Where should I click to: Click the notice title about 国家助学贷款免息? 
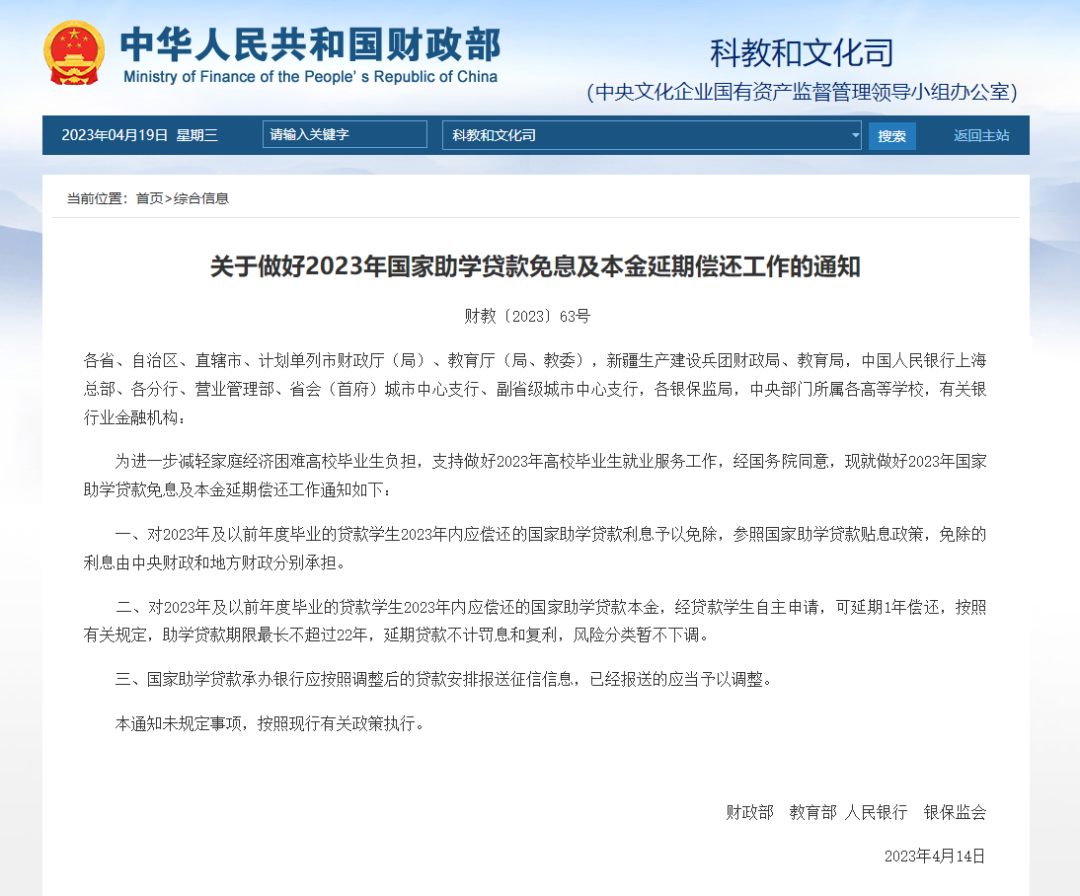click(x=535, y=267)
